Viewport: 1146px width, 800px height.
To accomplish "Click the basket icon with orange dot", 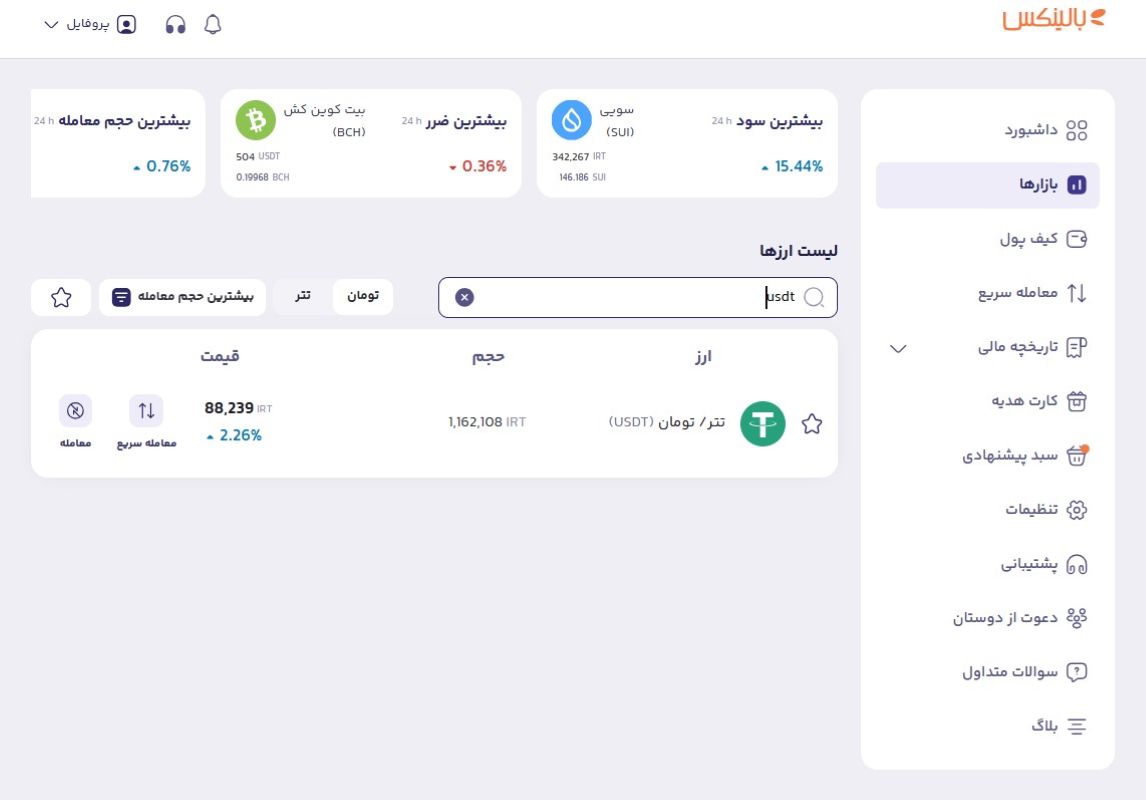I will point(1077,455).
